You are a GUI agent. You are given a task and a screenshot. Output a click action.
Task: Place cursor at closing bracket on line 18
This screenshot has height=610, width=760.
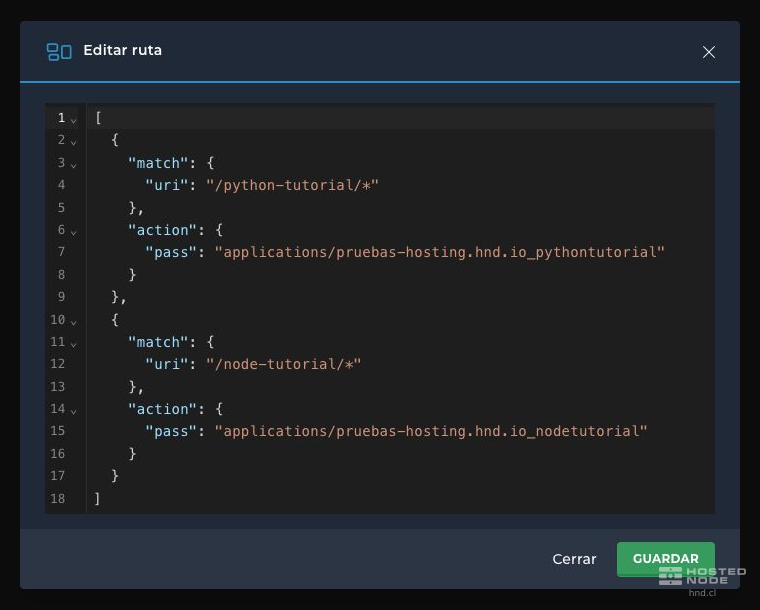tap(97, 498)
